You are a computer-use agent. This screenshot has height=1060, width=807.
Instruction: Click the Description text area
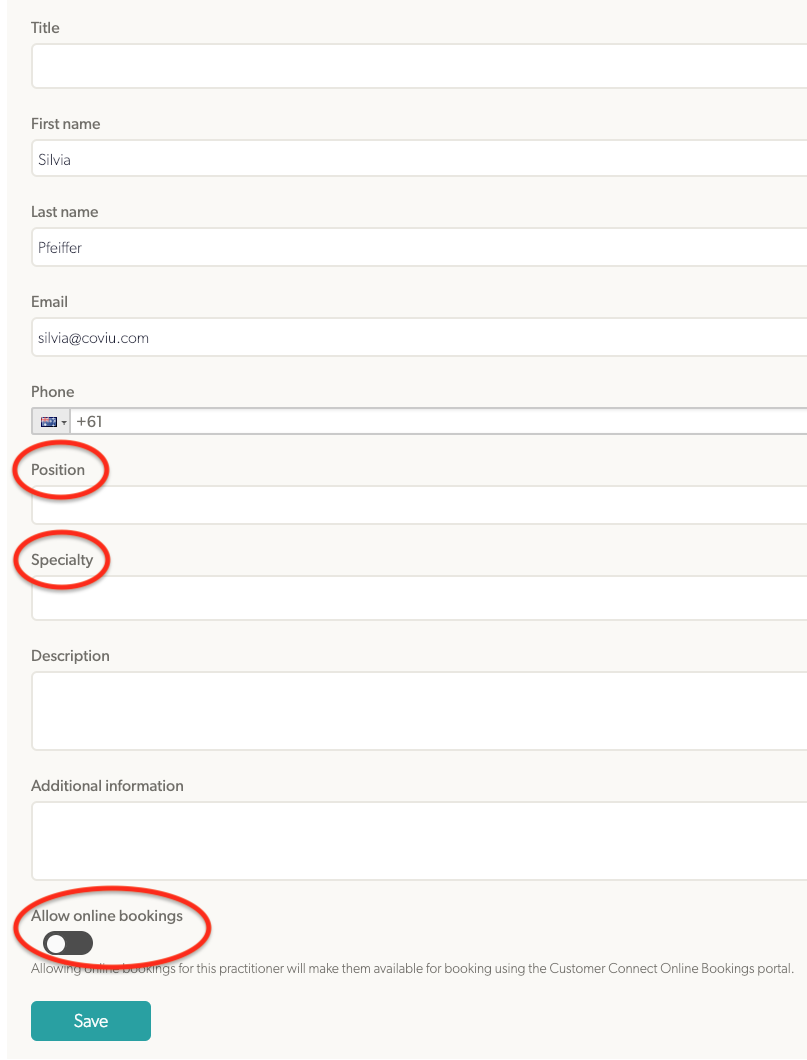pos(419,710)
